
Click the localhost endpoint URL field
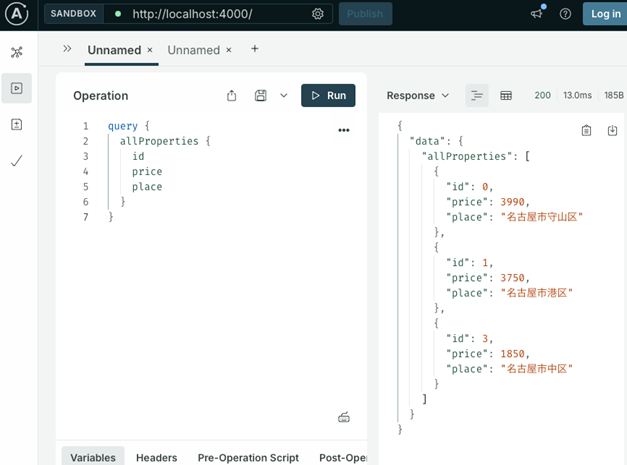coord(192,14)
